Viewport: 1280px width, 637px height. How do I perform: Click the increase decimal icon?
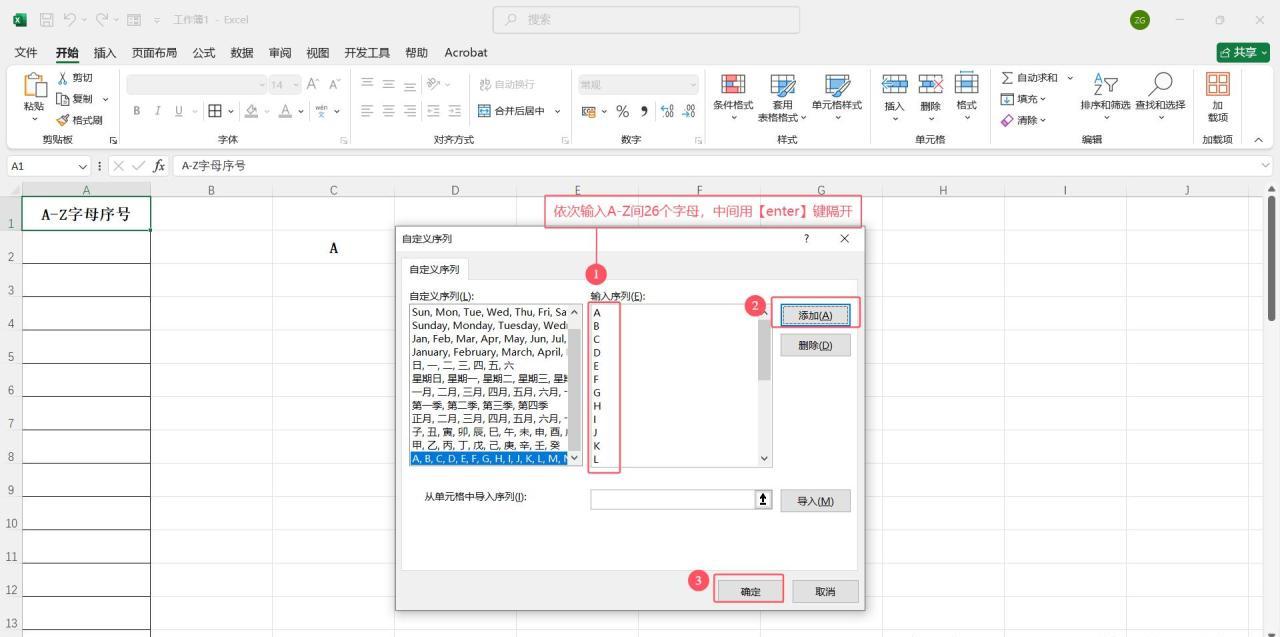click(668, 111)
